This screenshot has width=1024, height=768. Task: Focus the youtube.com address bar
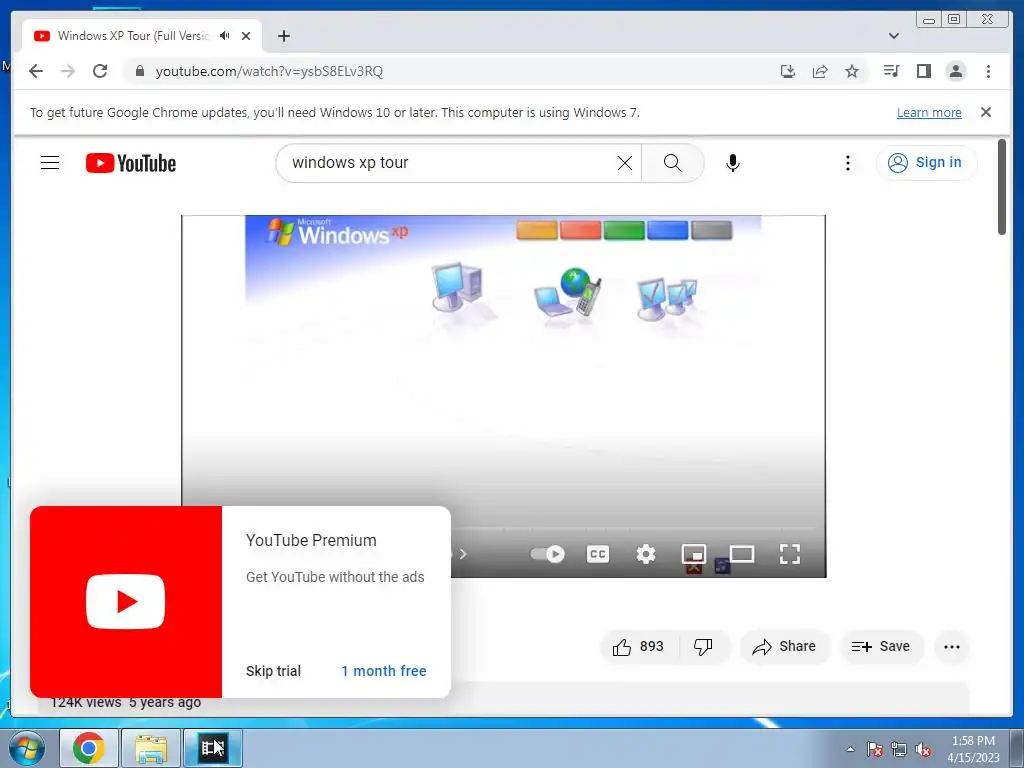click(457, 71)
